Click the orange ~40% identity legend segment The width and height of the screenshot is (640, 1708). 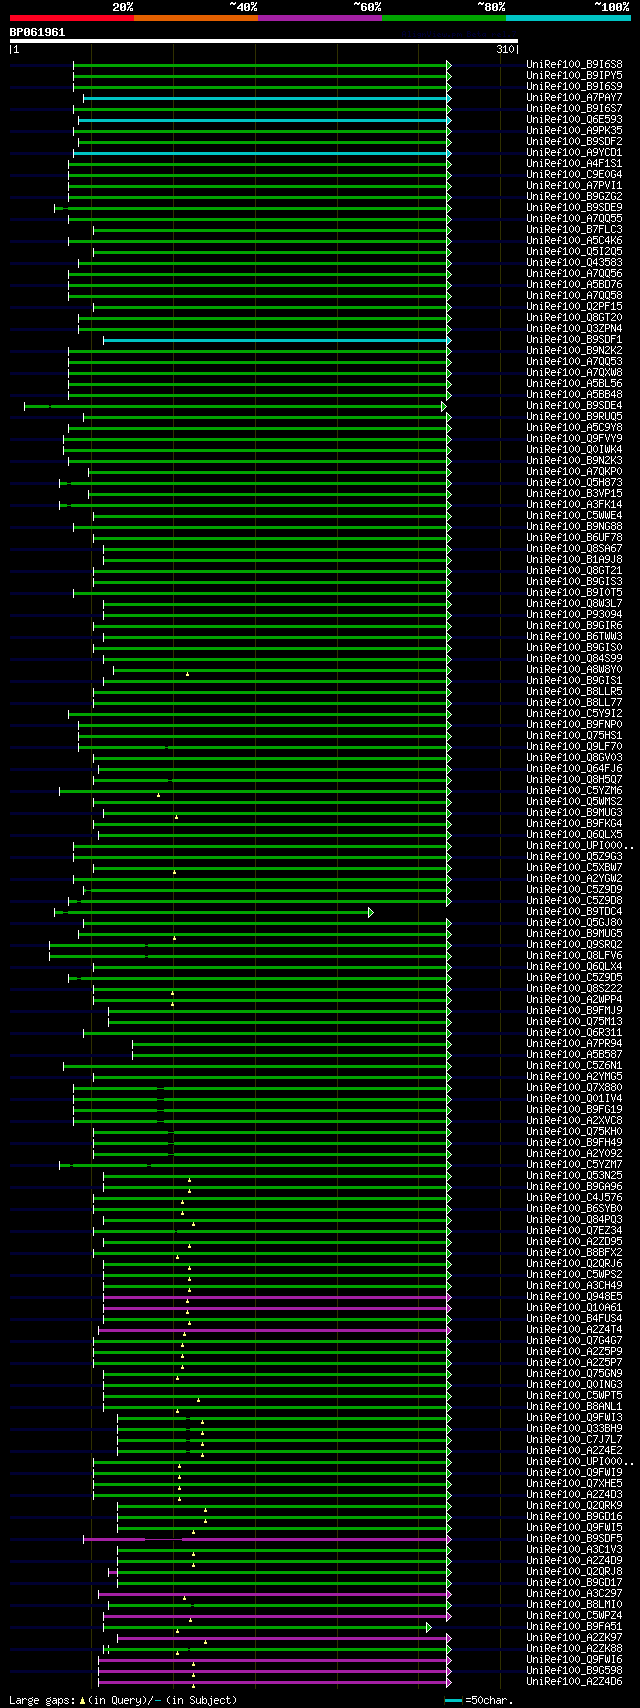(196, 17)
